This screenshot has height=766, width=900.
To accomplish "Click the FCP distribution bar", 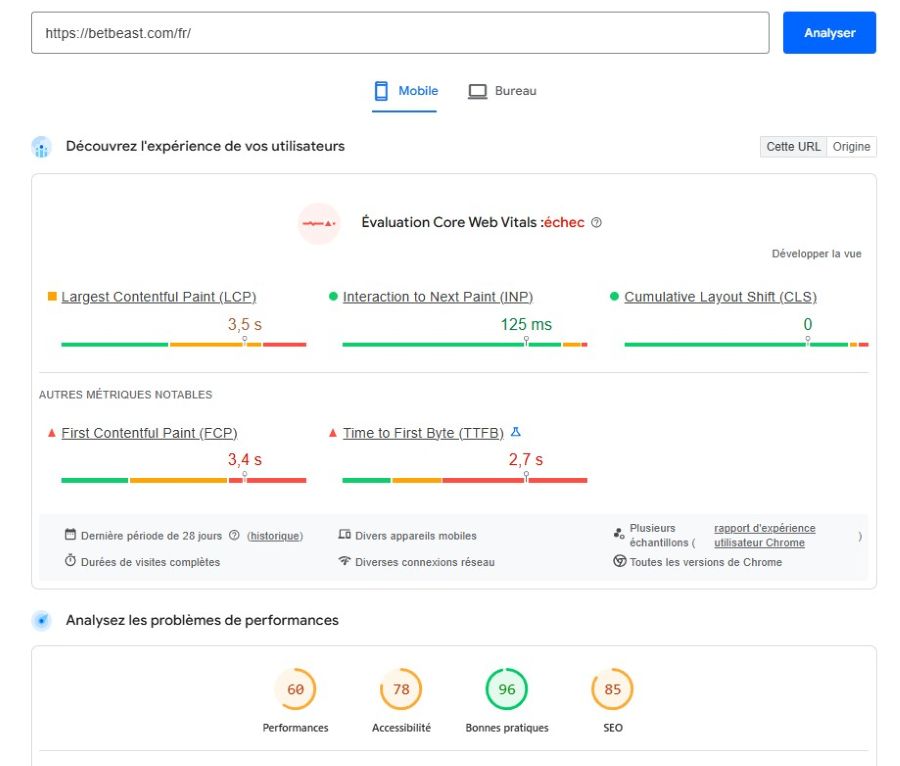I will (184, 480).
